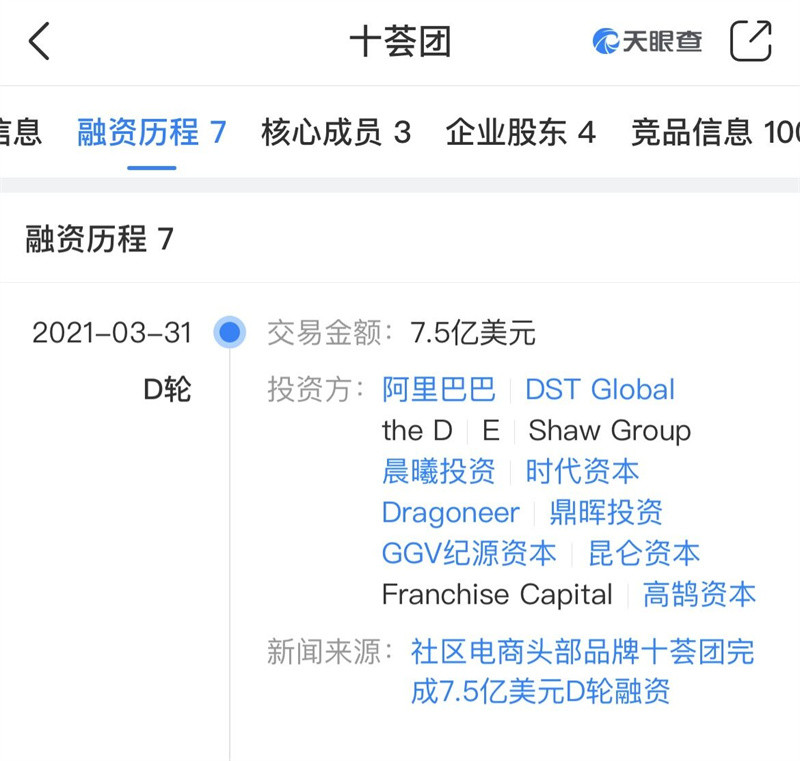Select the blue timeline dot for 2021-03-31

[x=230, y=332]
